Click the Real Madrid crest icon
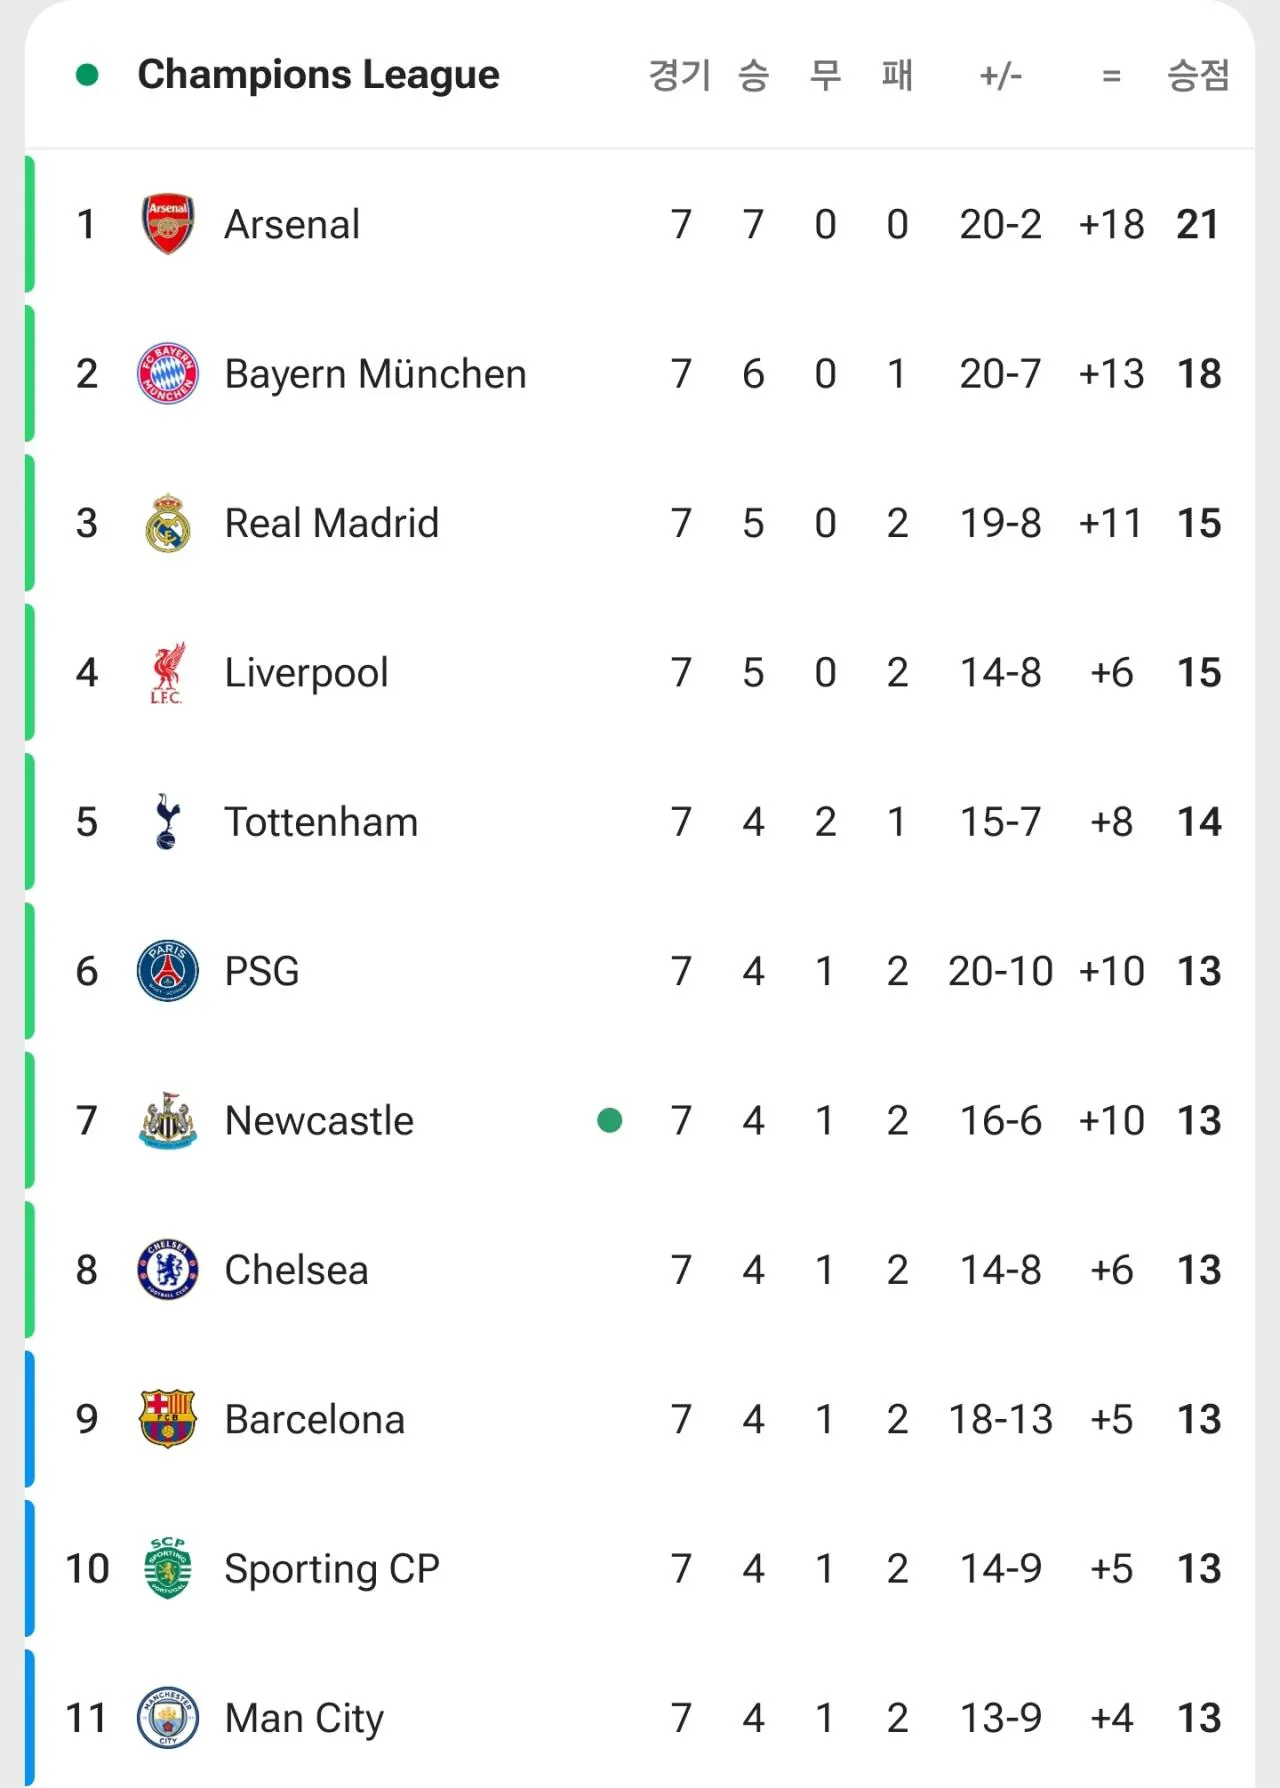Viewport: 1280px width, 1788px height. pyautogui.click(x=167, y=523)
